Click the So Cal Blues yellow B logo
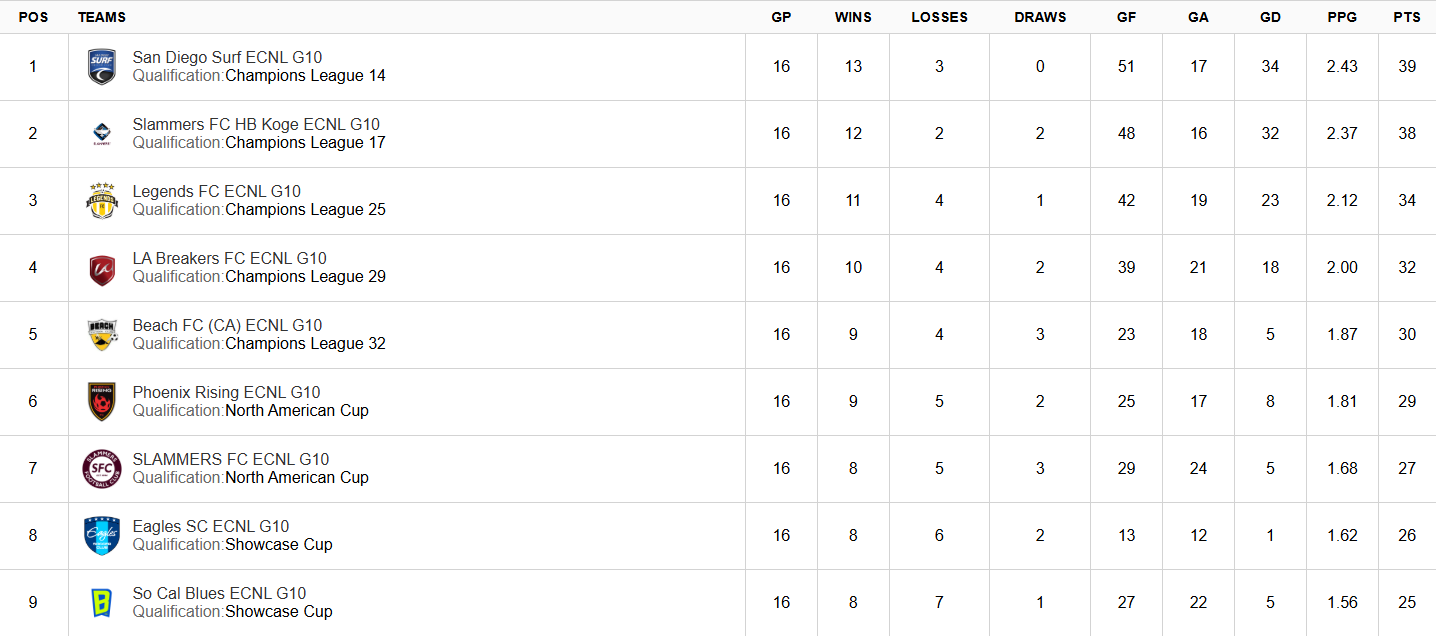This screenshot has height=636, width=1436. pos(102,603)
